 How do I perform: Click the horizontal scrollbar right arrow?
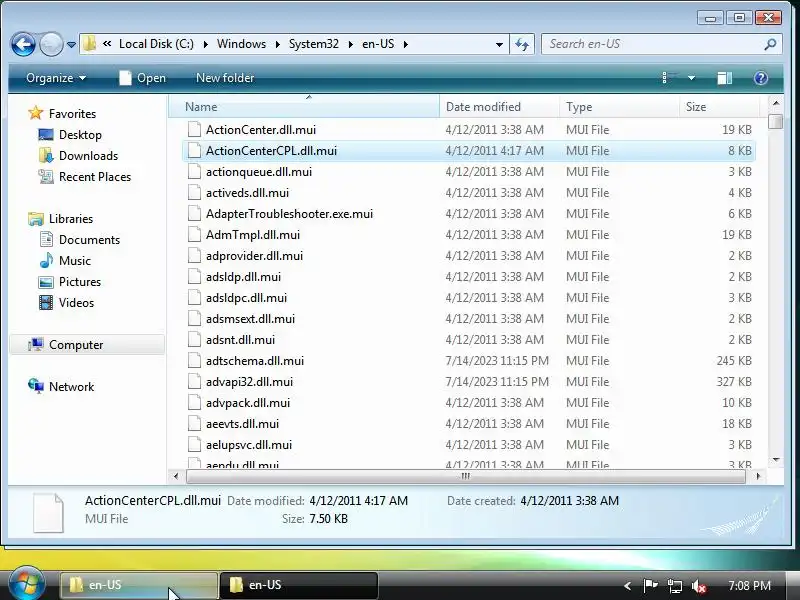[x=758, y=476]
